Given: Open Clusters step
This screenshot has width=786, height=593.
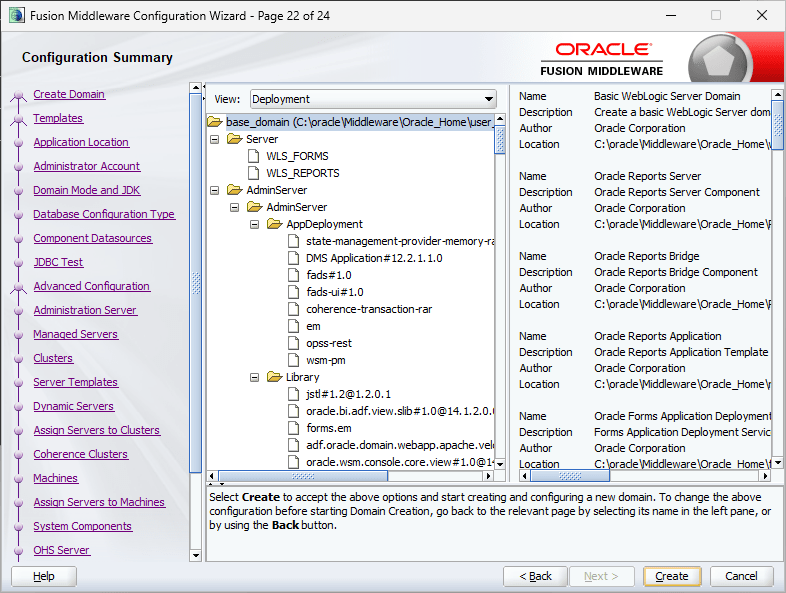Looking at the screenshot, I should coord(53,358).
